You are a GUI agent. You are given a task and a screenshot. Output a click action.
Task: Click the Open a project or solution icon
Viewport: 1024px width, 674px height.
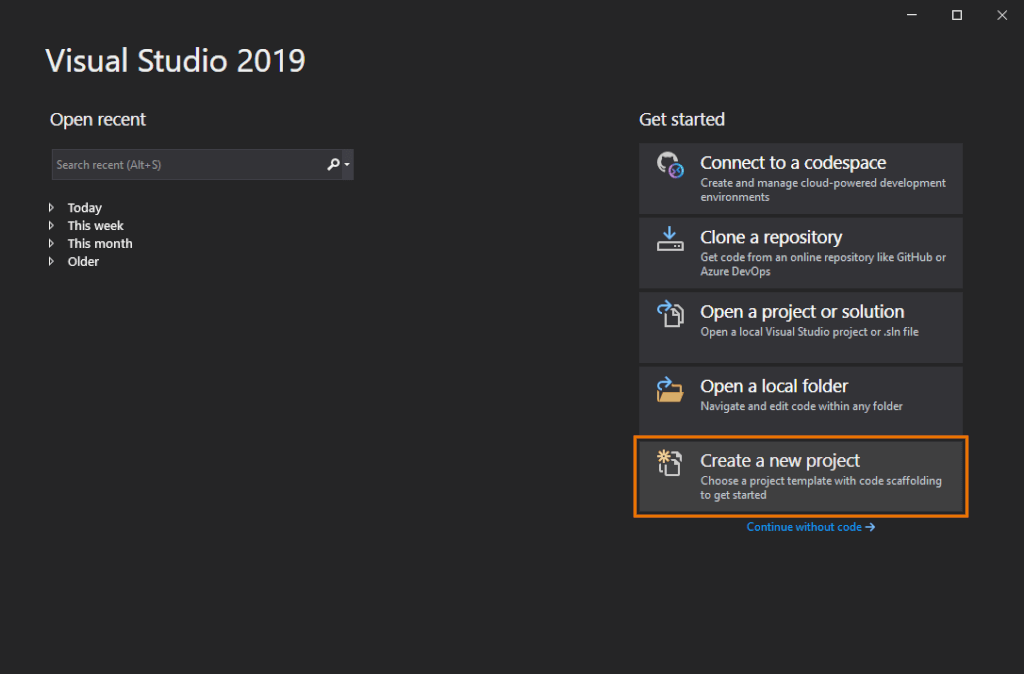(x=669, y=313)
